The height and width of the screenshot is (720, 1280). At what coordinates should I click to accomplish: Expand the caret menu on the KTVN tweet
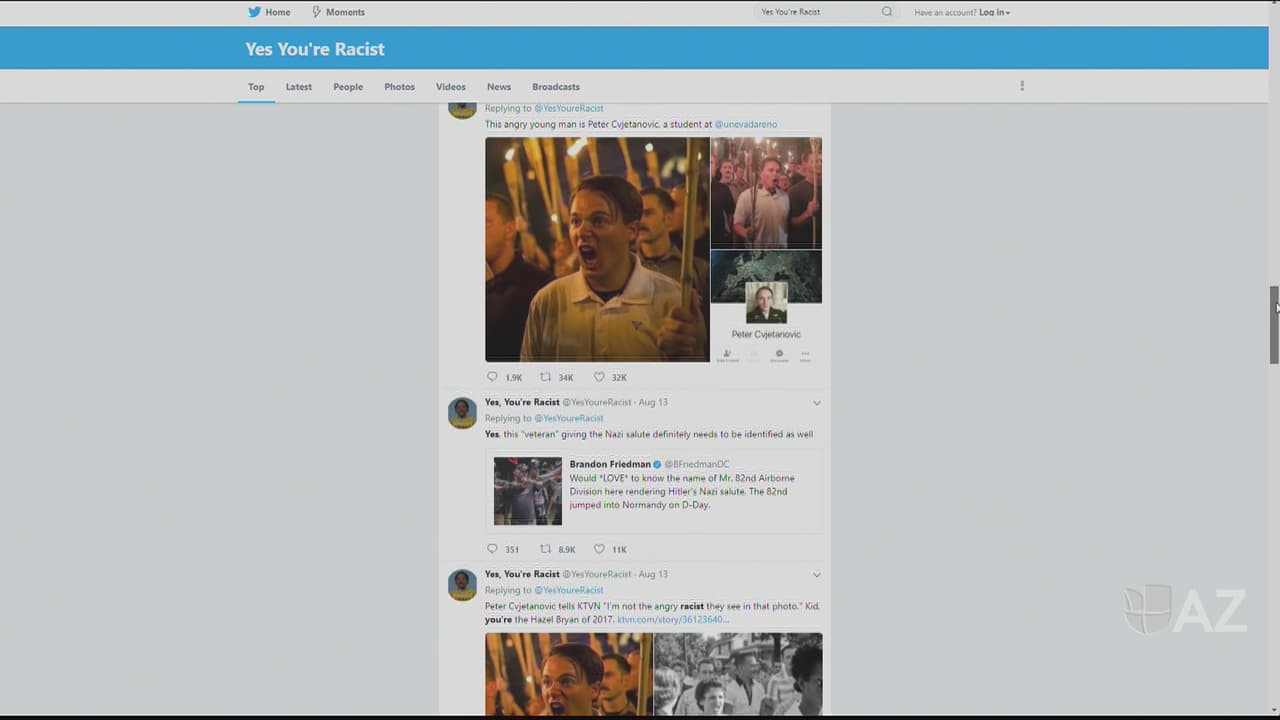(816, 575)
